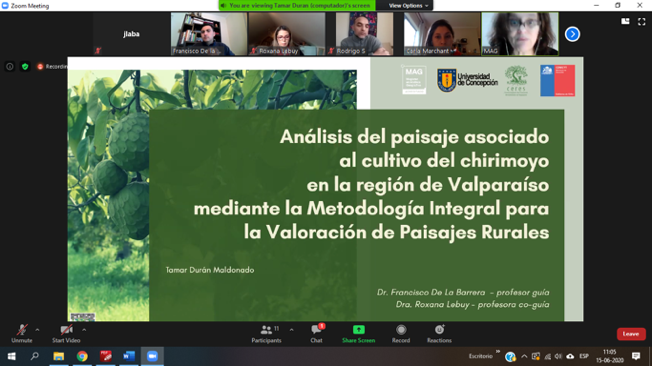Open the Participants panel
Screen dimensions: 652x366
(x=266, y=334)
